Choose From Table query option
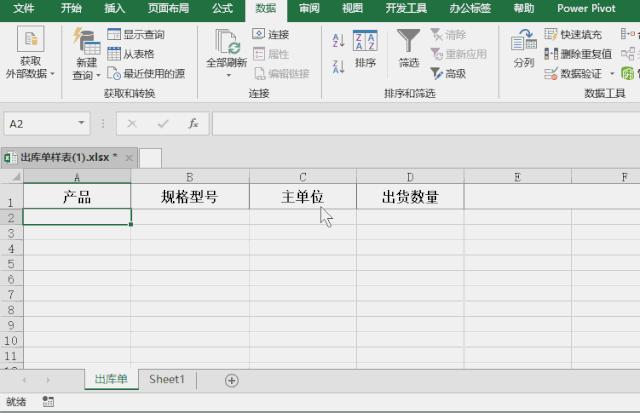Viewport: 640px width, 413px height. click(x=131, y=54)
